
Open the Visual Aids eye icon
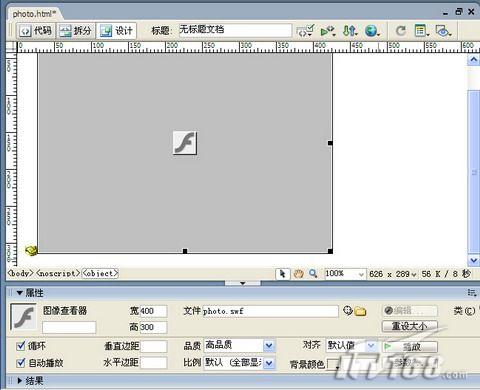click(444, 31)
